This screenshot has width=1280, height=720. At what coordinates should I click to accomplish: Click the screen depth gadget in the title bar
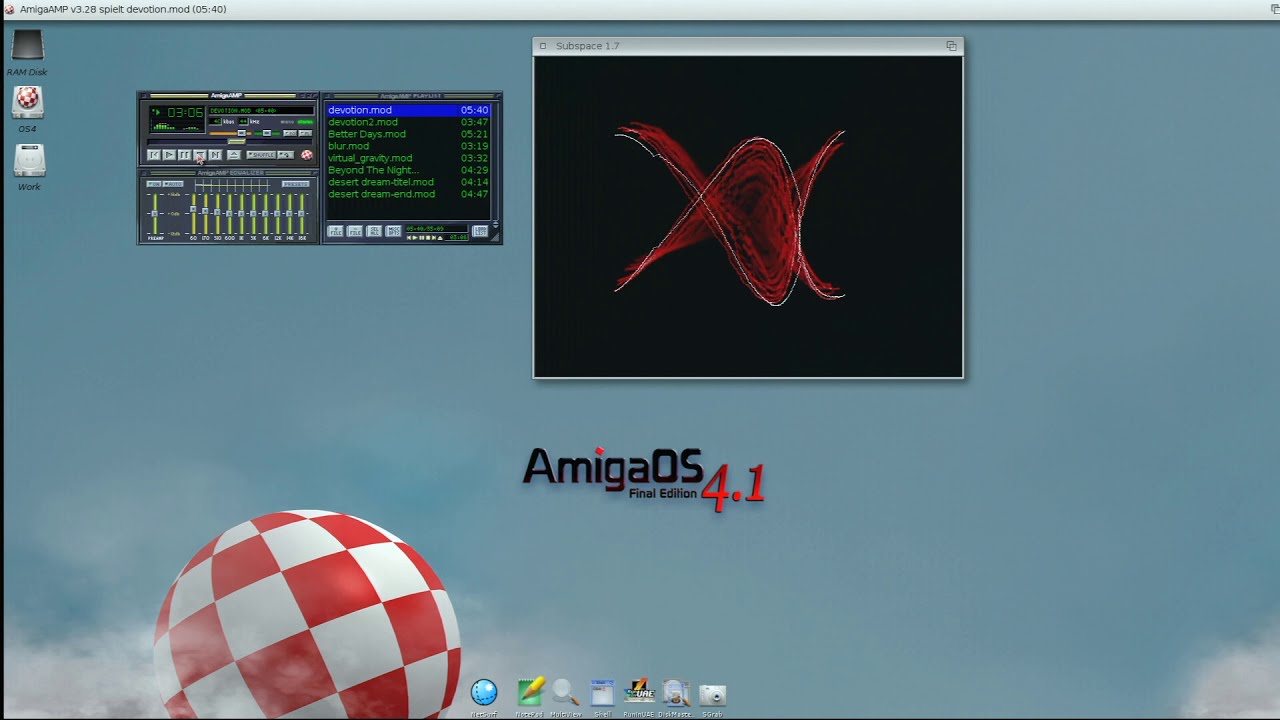click(1274, 8)
